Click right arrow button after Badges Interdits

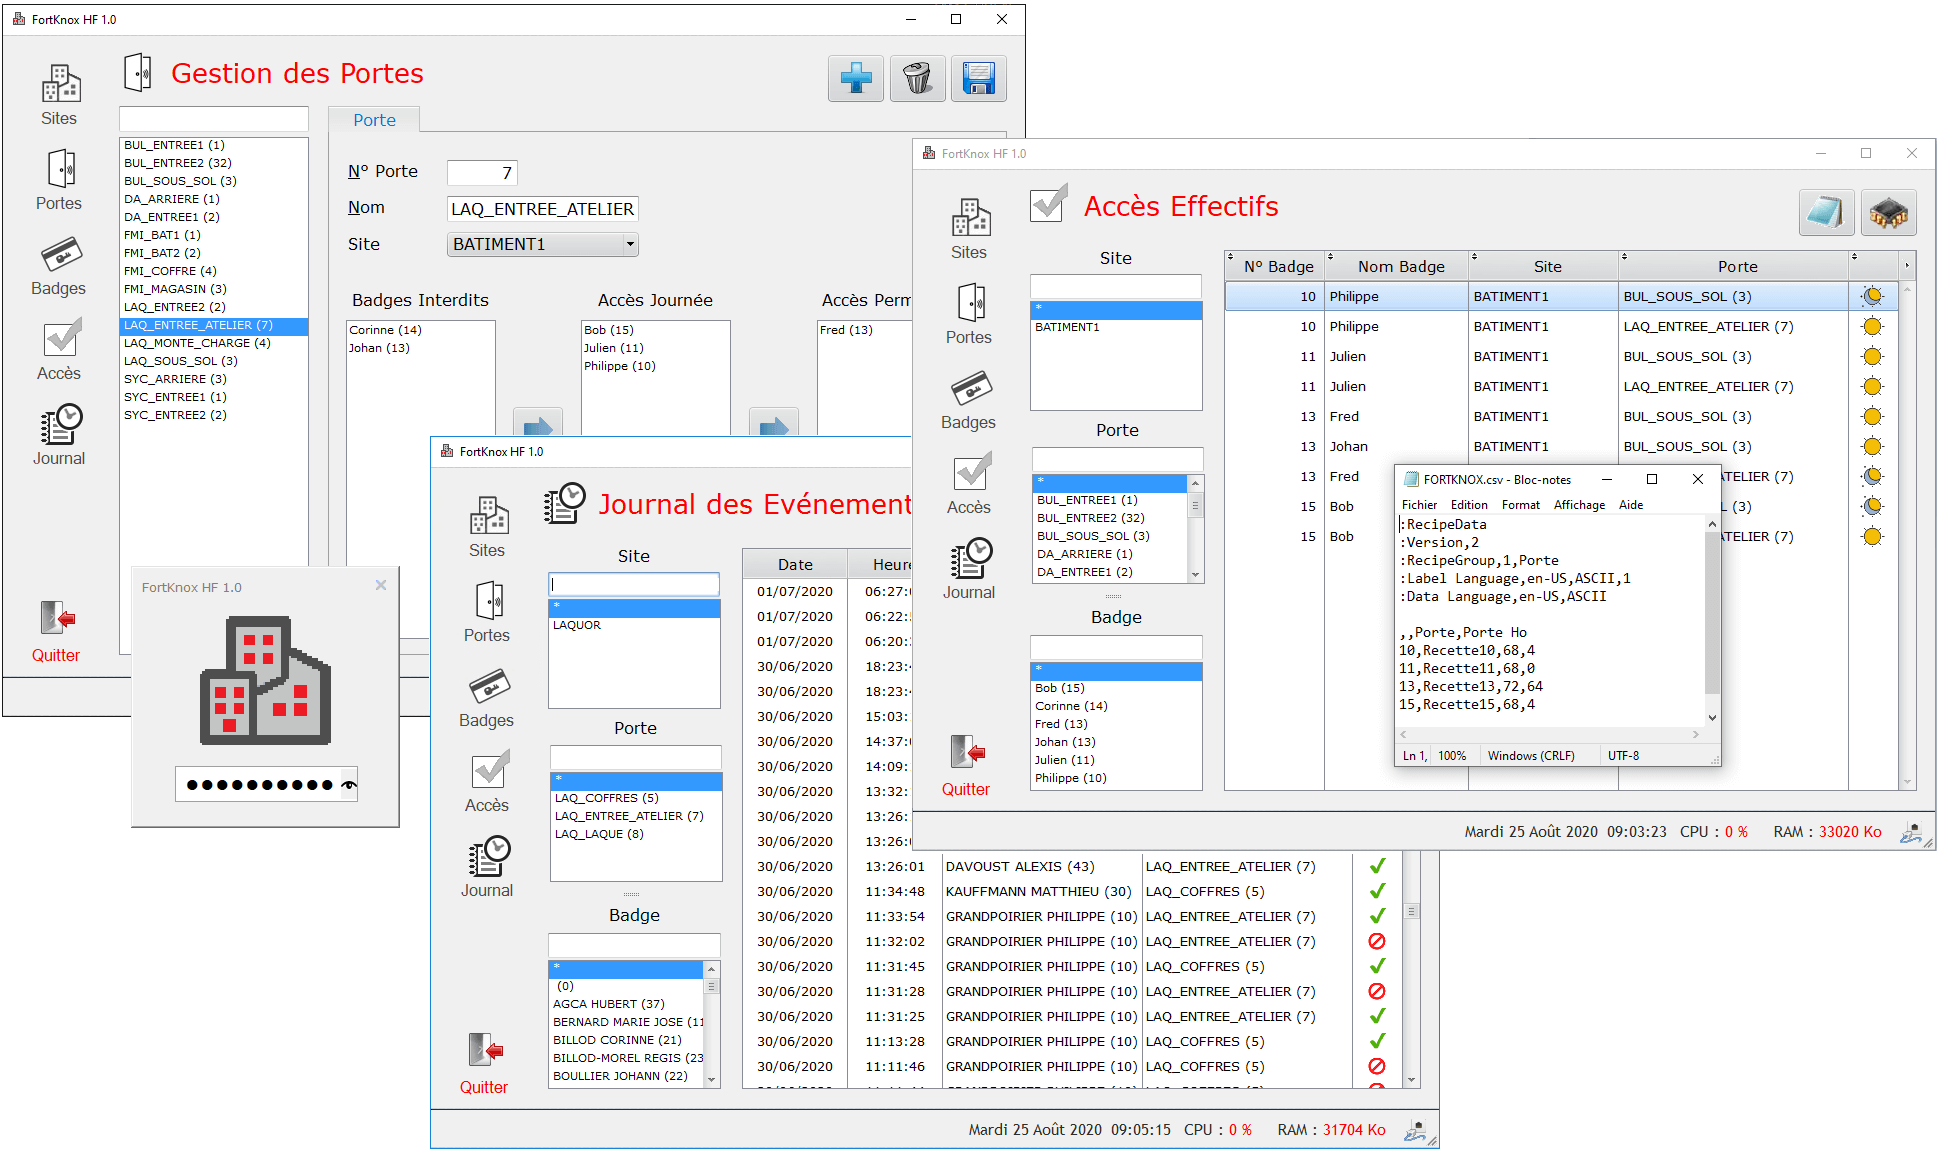pyautogui.click(x=537, y=424)
